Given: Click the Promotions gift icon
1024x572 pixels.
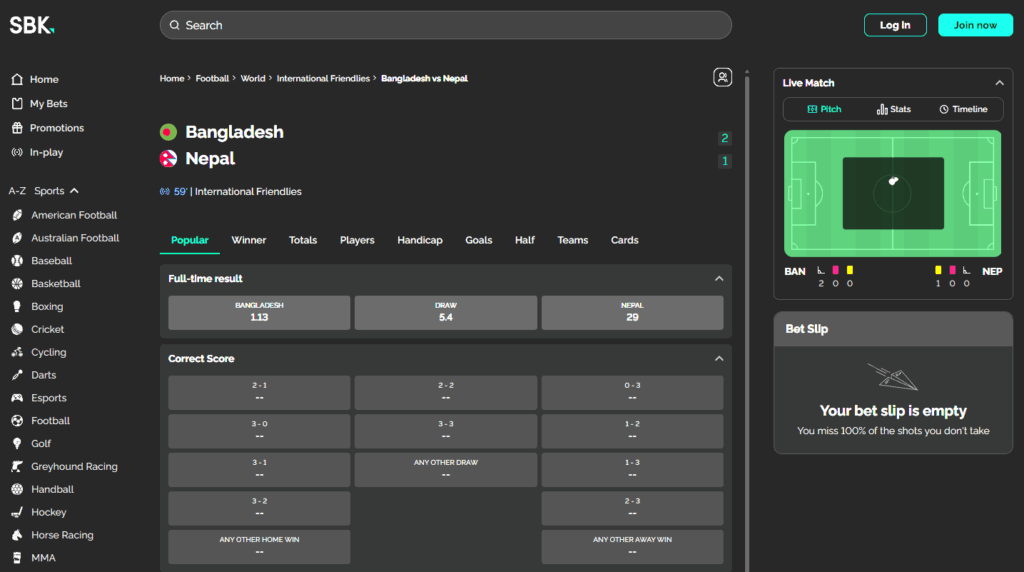Looking at the screenshot, I should pyautogui.click(x=17, y=128).
